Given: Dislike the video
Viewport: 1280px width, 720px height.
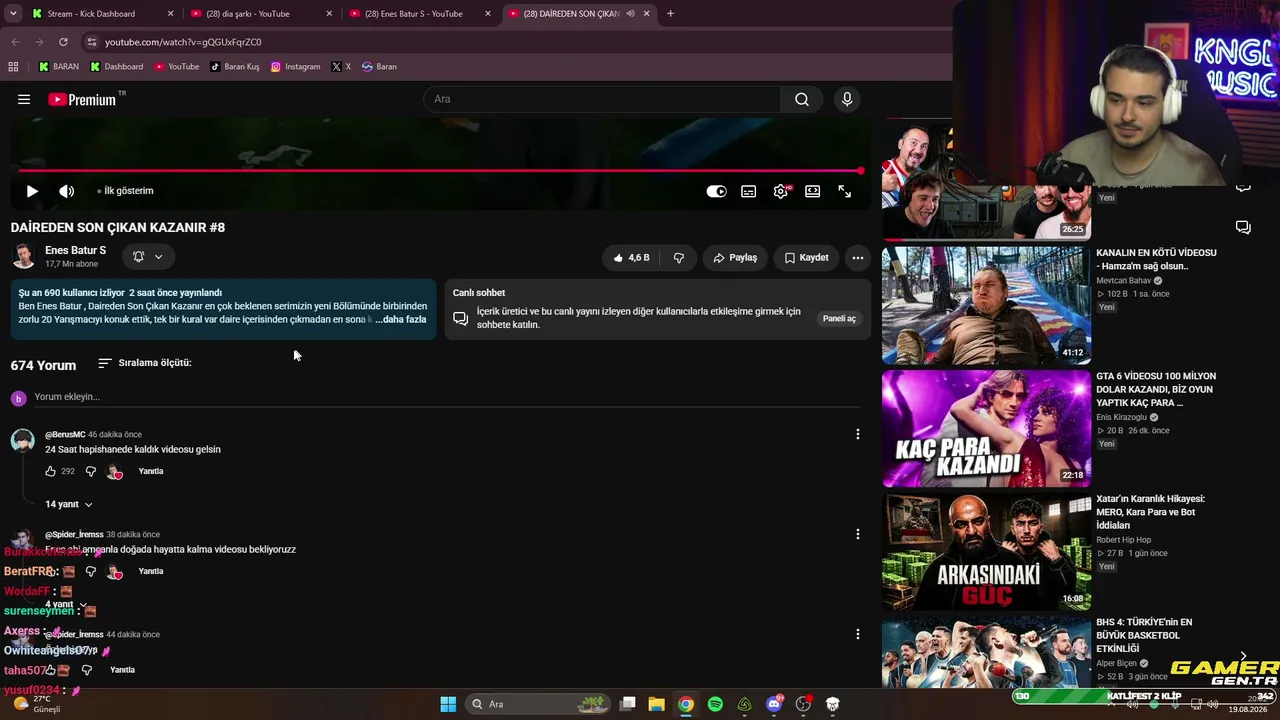Looking at the screenshot, I should click(678, 258).
